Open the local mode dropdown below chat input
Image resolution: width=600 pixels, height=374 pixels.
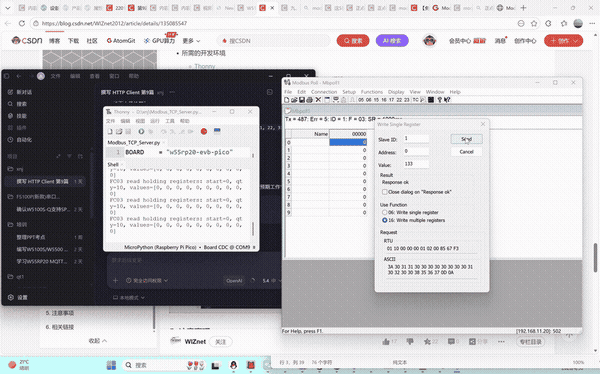pyautogui.click(x=129, y=297)
